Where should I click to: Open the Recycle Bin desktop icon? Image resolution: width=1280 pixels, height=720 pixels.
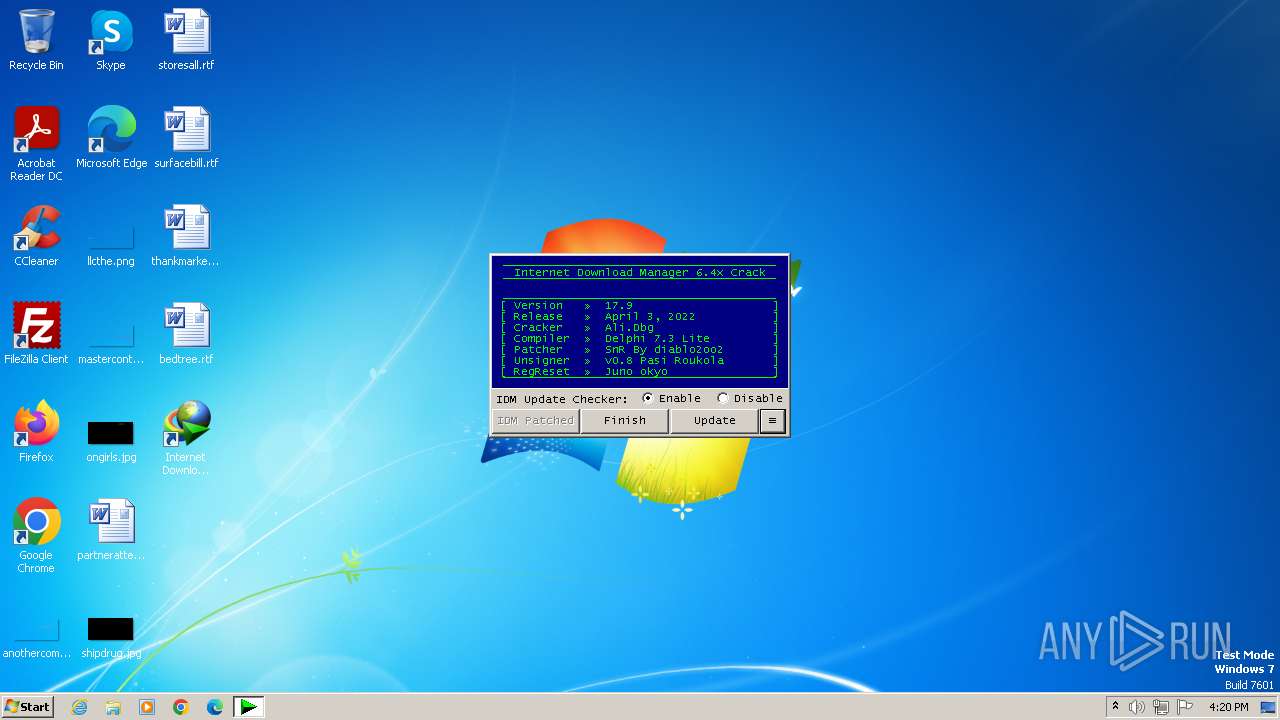click(36, 40)
